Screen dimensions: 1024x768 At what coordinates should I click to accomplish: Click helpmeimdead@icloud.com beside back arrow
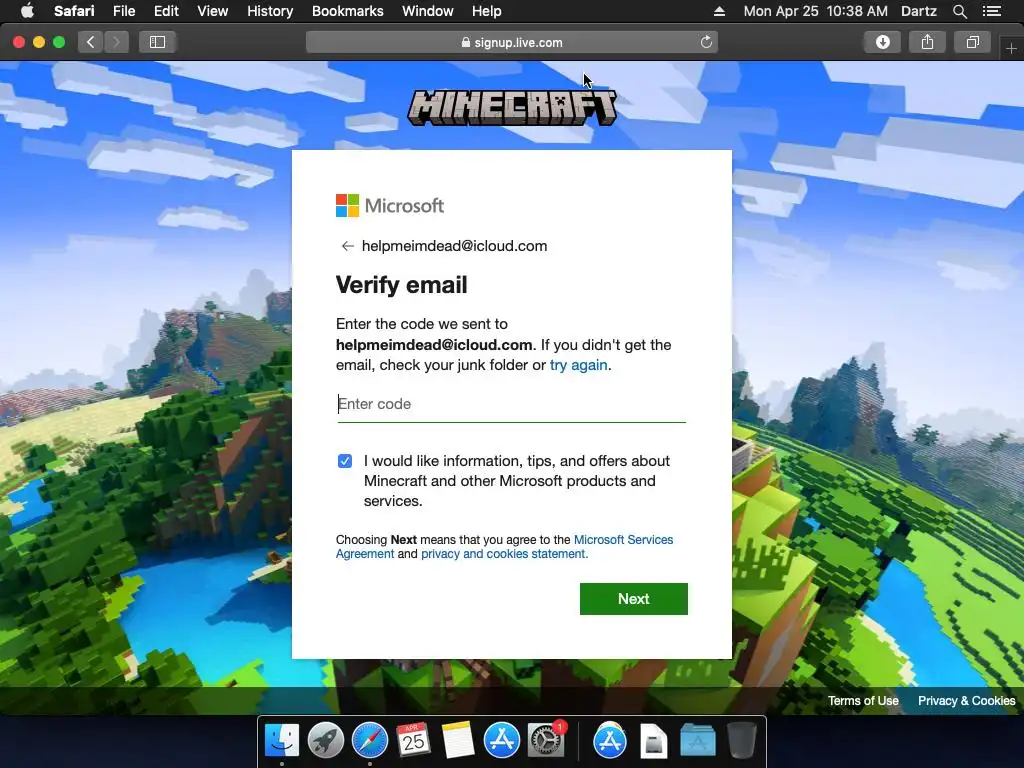455,246
